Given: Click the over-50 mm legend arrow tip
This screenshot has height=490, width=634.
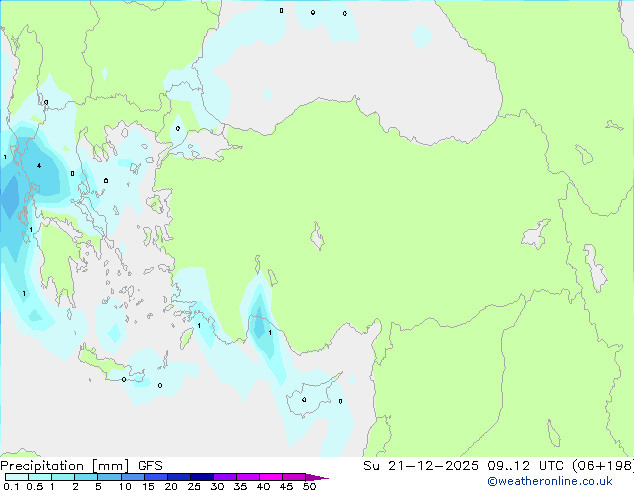Looking at the screenshot, I should (x=317, y=477).
